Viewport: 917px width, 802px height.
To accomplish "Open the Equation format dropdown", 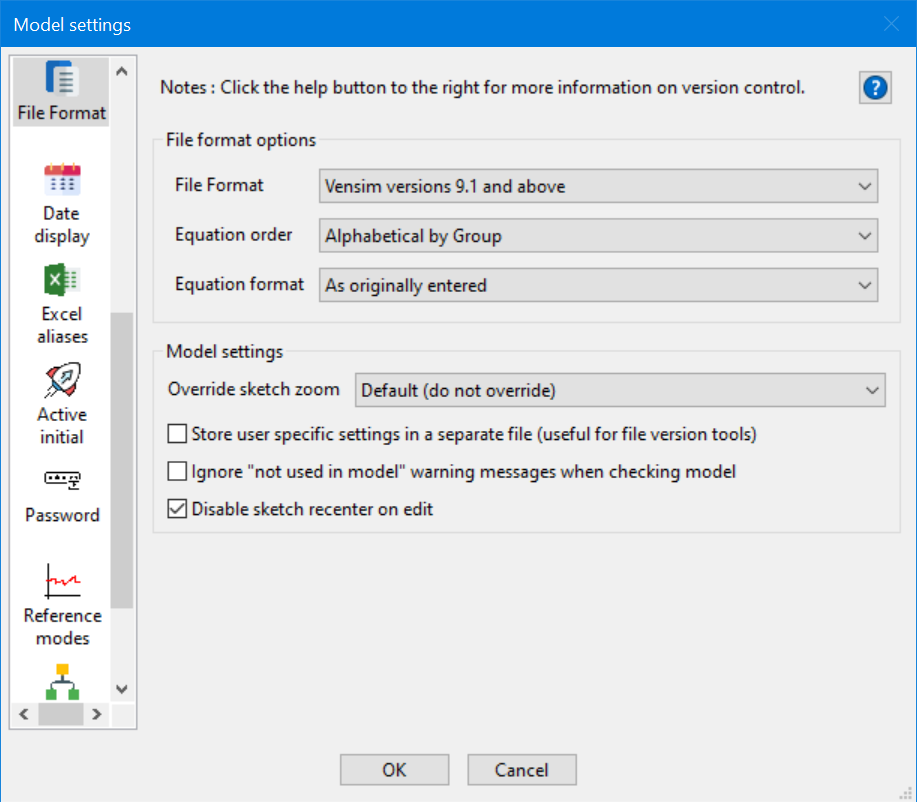I will (866, 285).
